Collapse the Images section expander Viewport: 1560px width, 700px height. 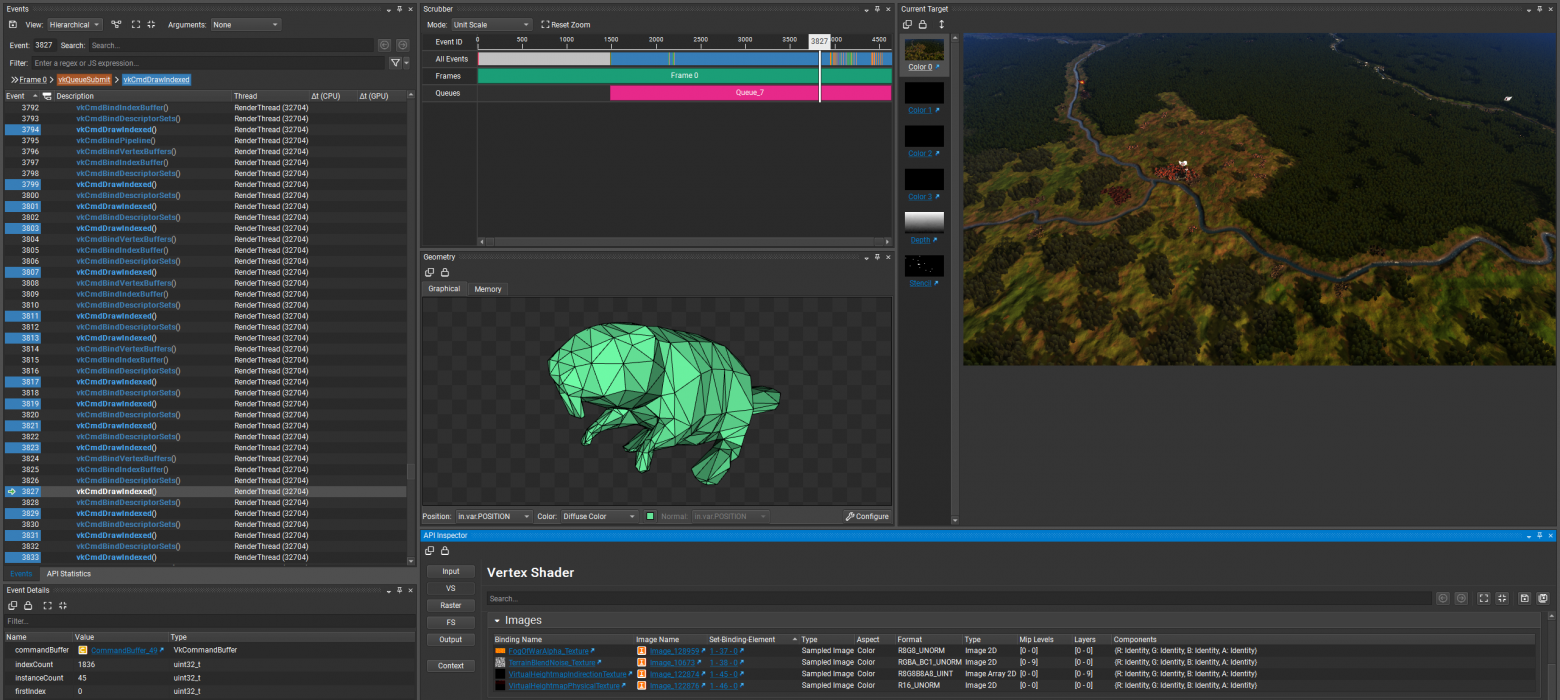497,621
